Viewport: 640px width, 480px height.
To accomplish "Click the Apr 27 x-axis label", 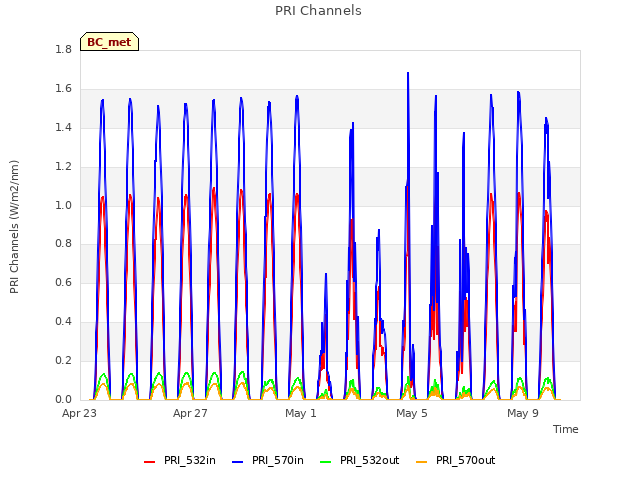I will coord(190,413).
